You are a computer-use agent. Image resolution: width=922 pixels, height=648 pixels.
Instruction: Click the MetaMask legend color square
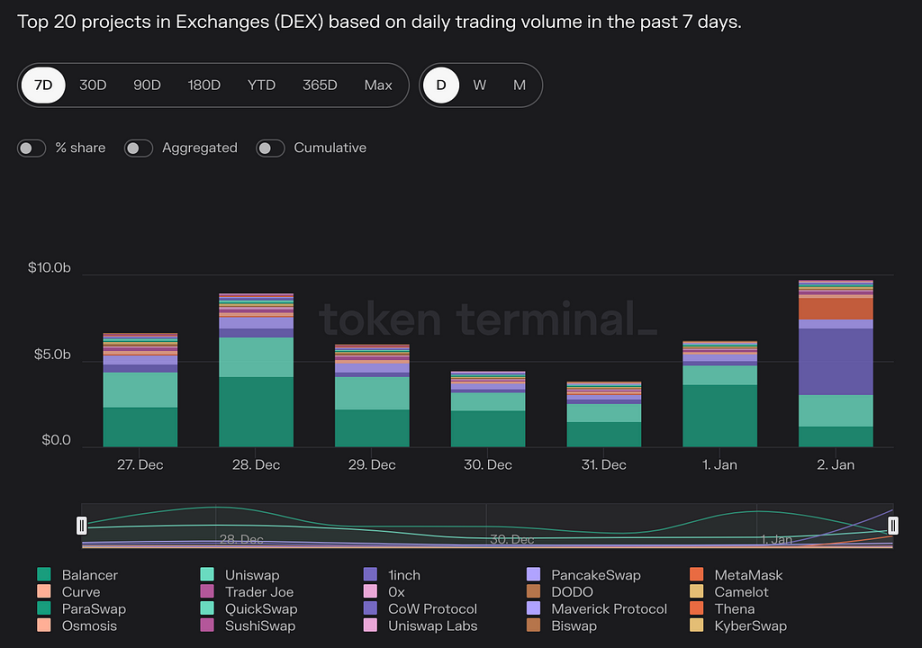tap(696, 574)
